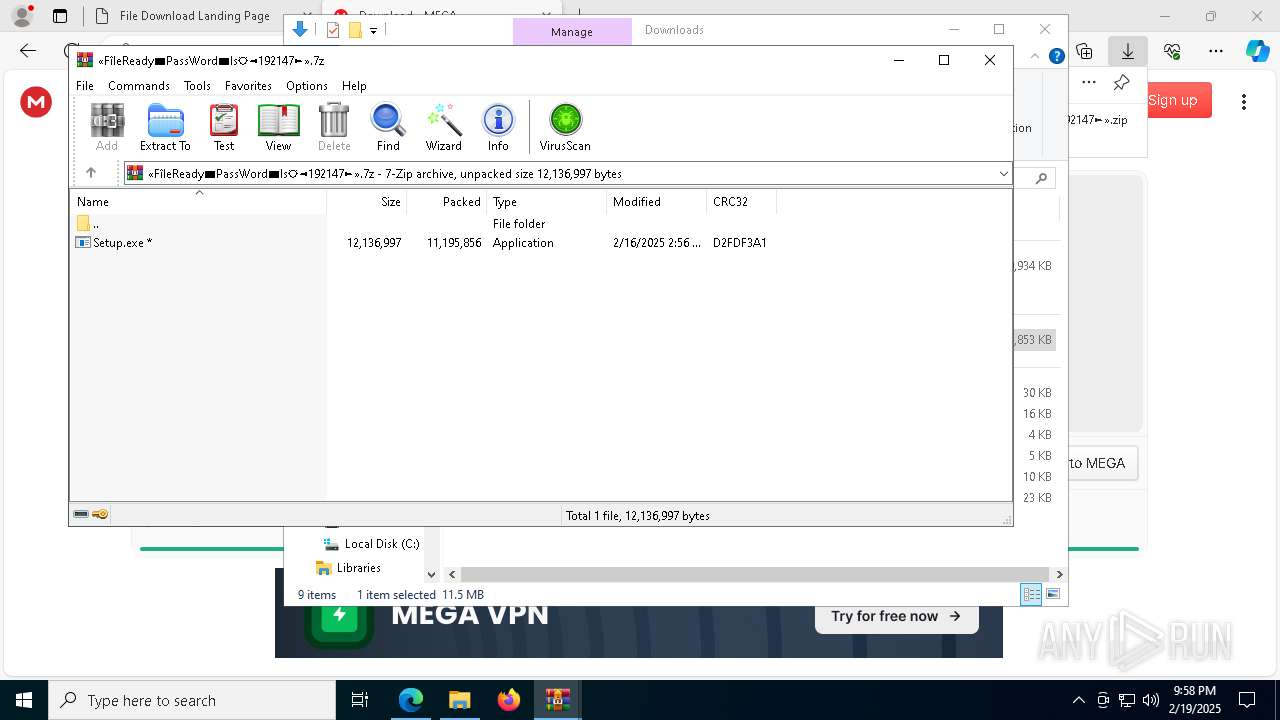1280x720 pixels.
Task: Open the Commands menu
Action: 139,86
